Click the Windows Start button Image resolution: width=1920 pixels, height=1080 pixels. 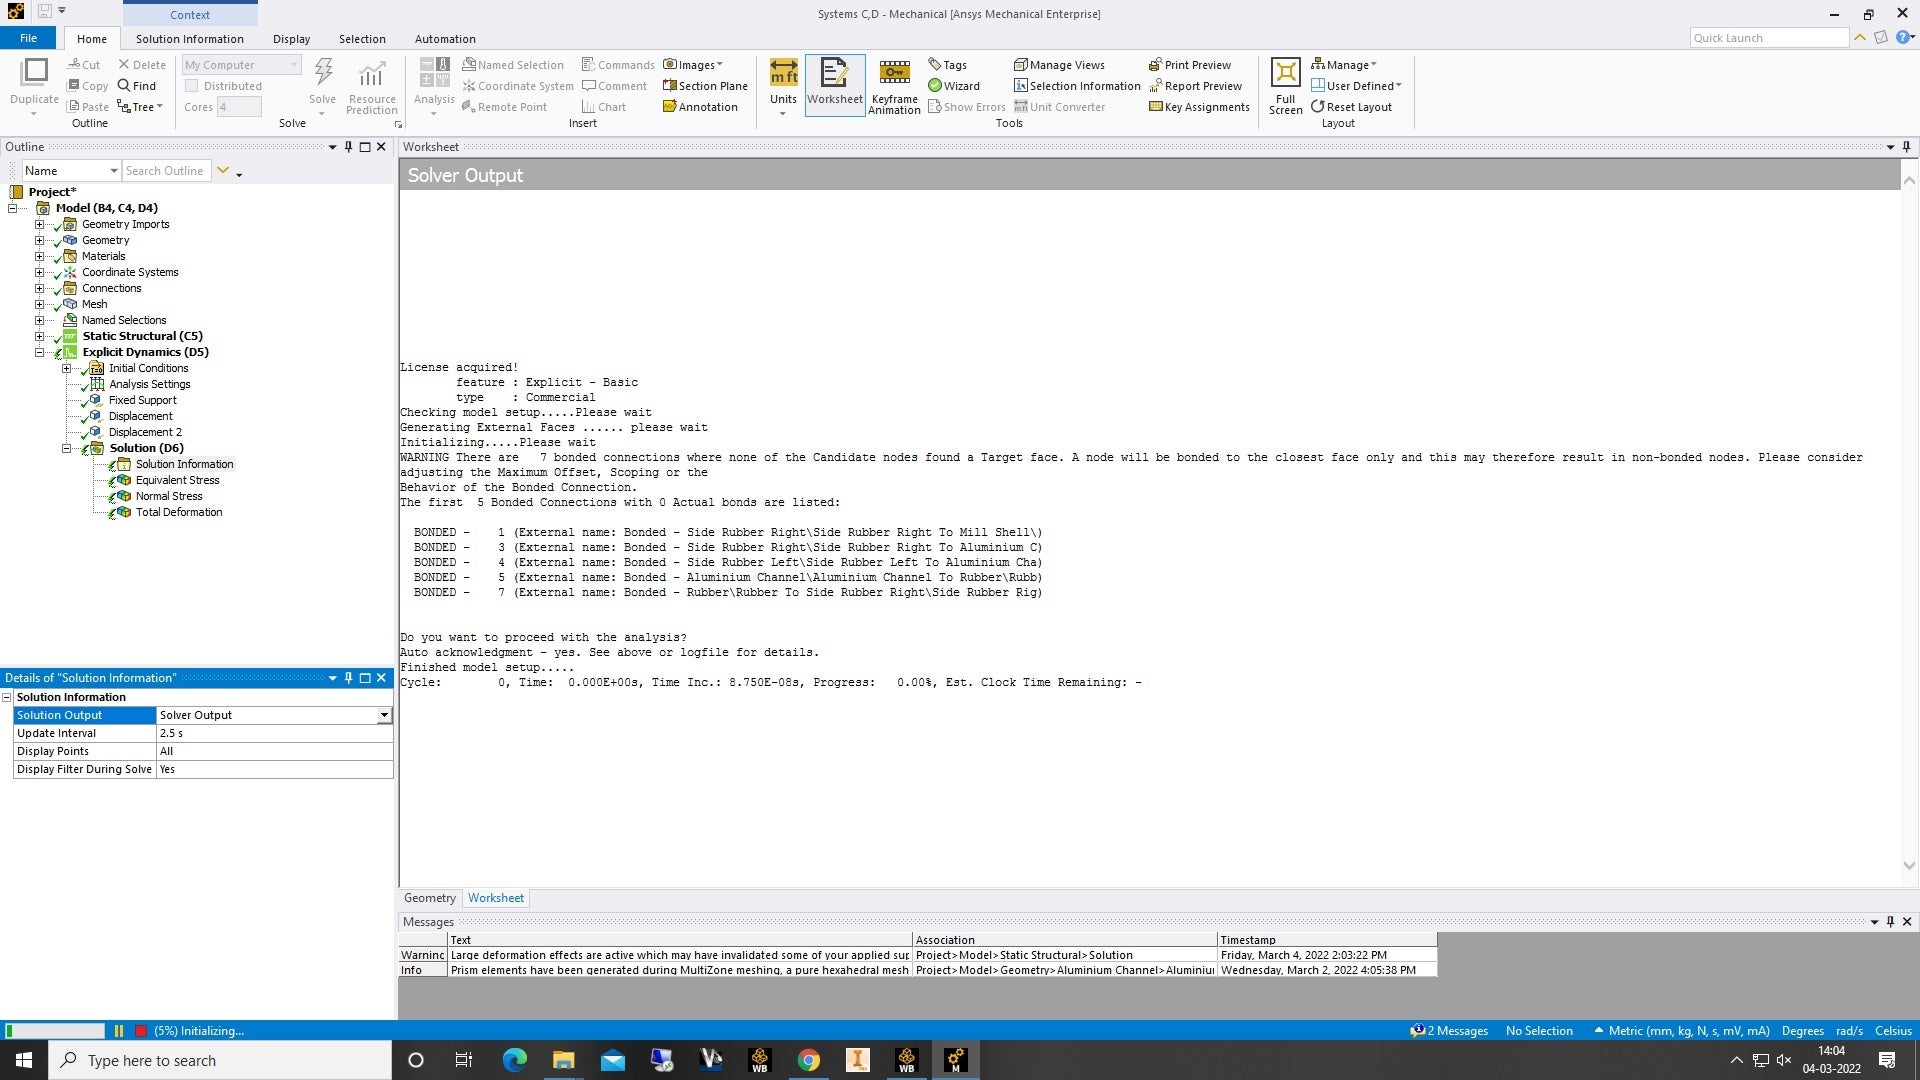pos(24,1060)
